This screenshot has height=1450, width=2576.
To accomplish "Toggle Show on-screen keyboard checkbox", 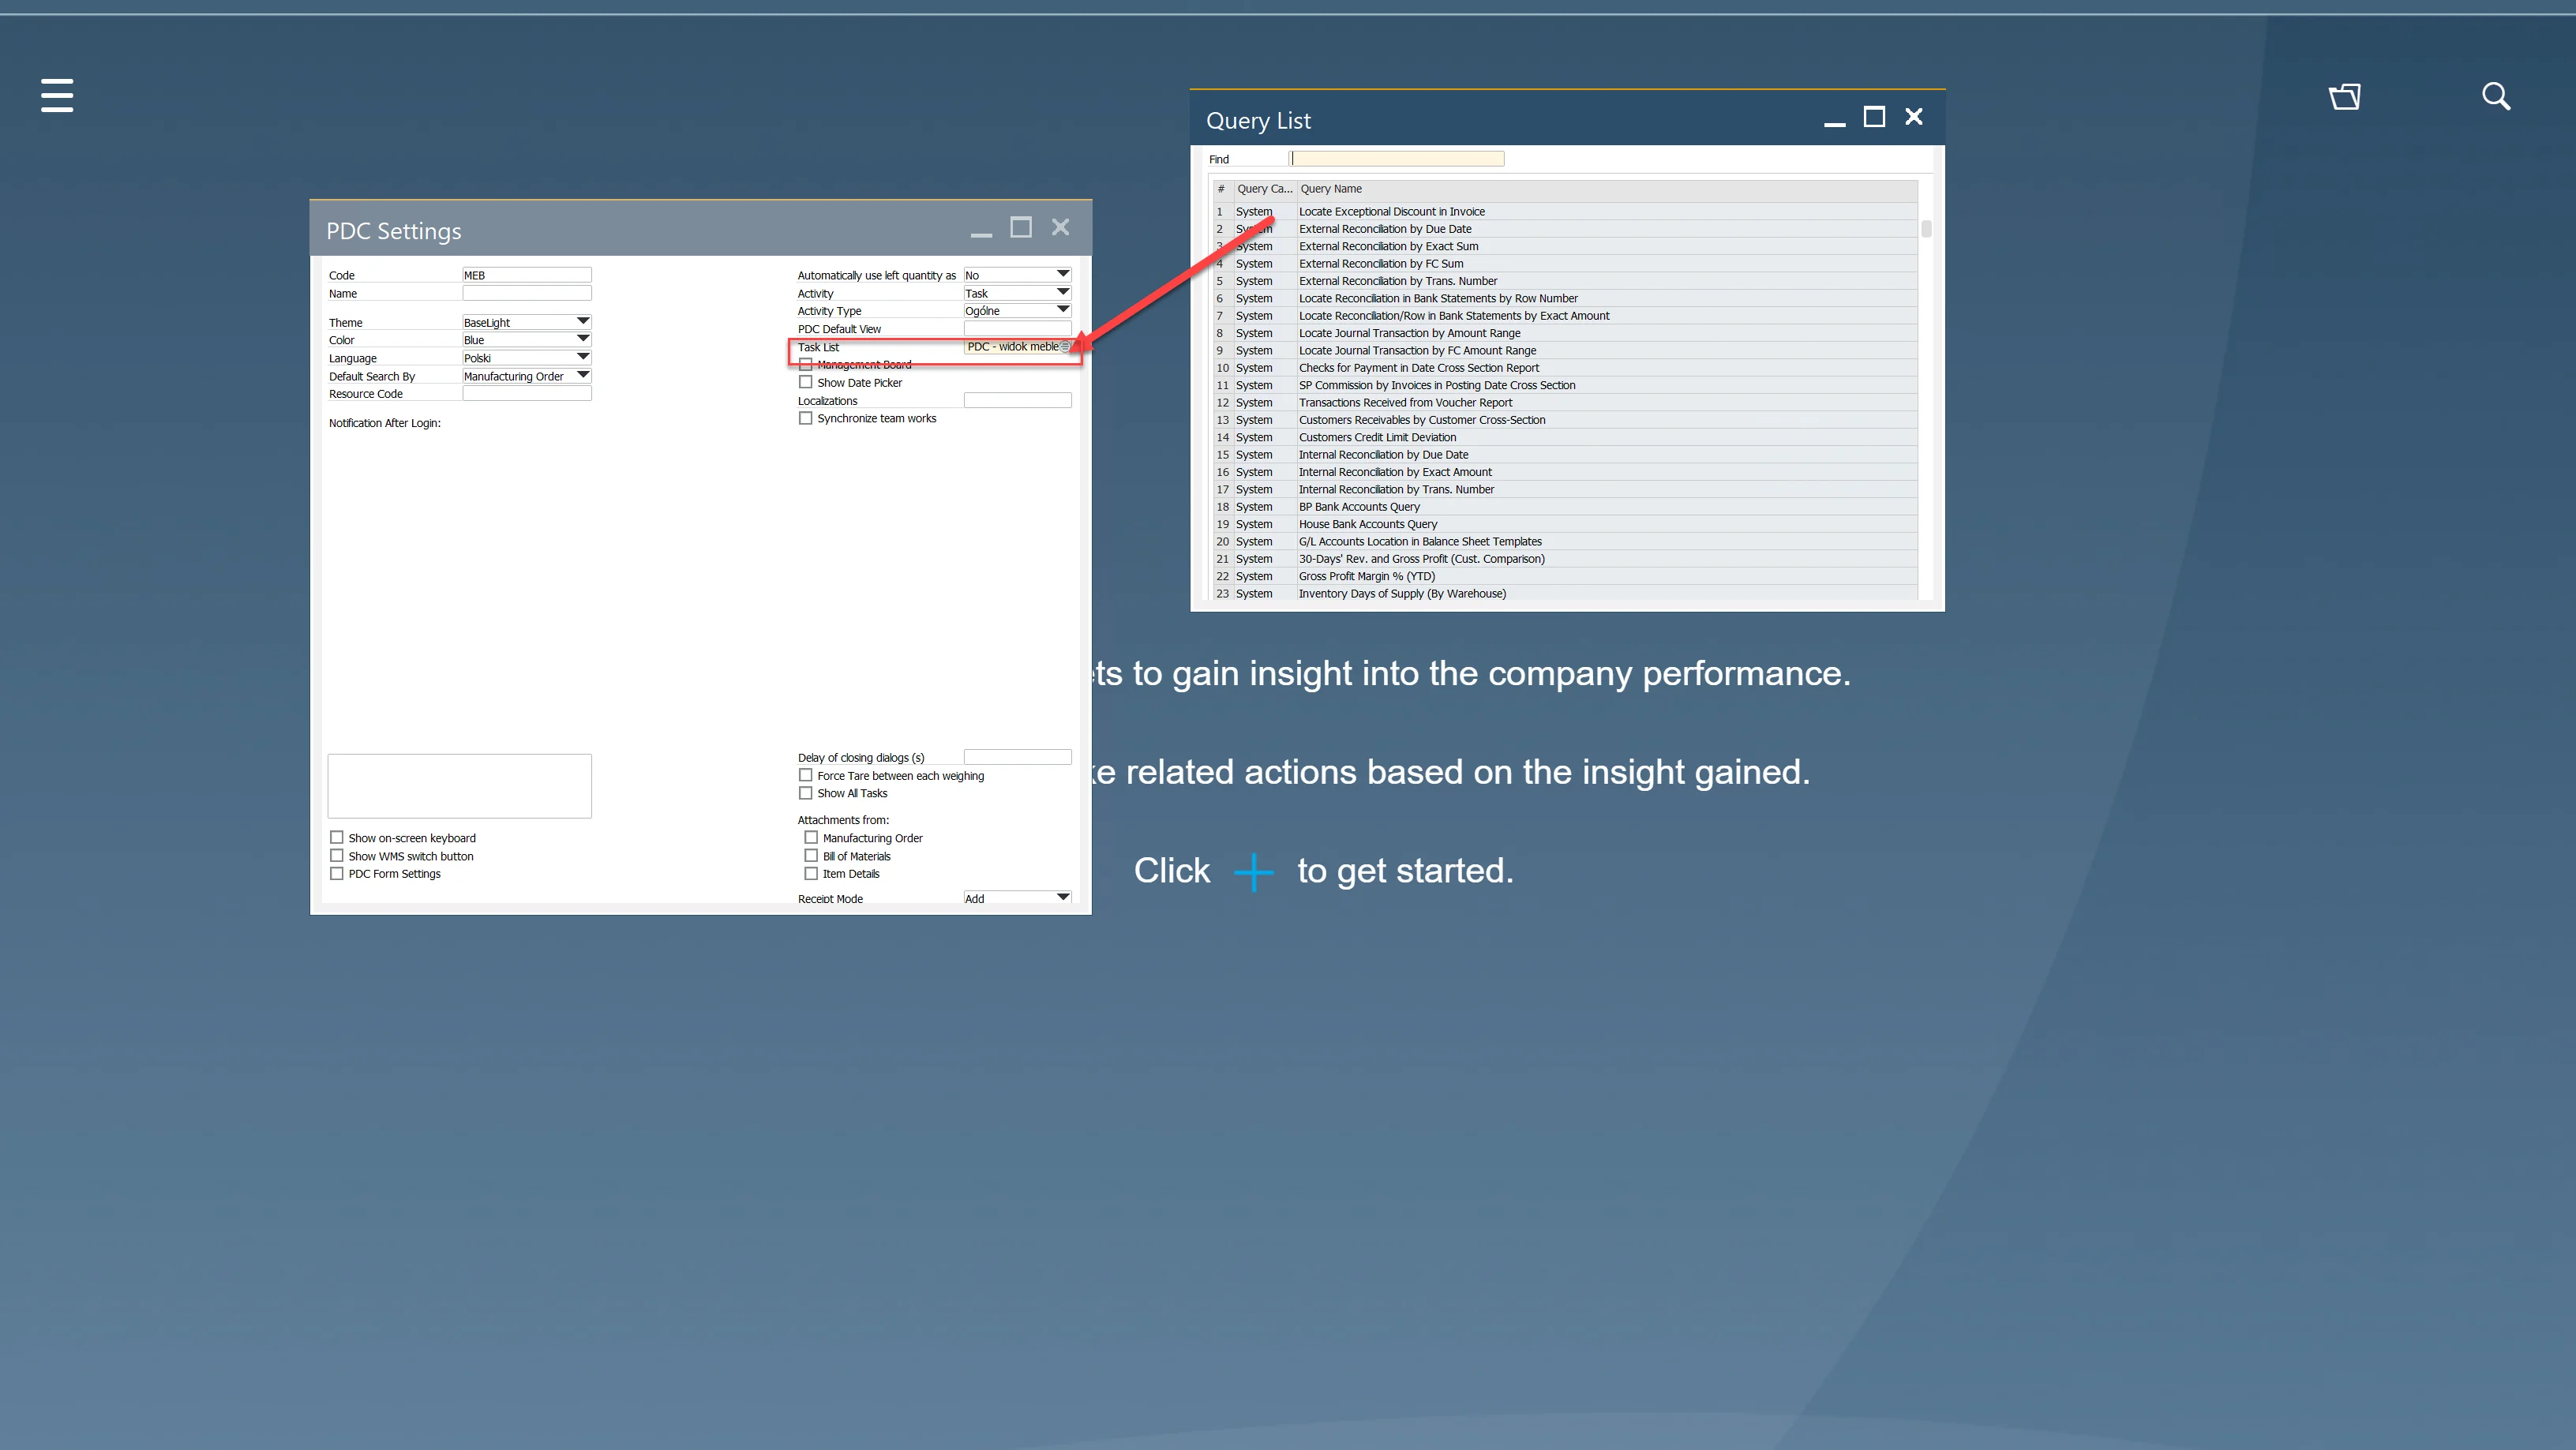I will 337,838.
